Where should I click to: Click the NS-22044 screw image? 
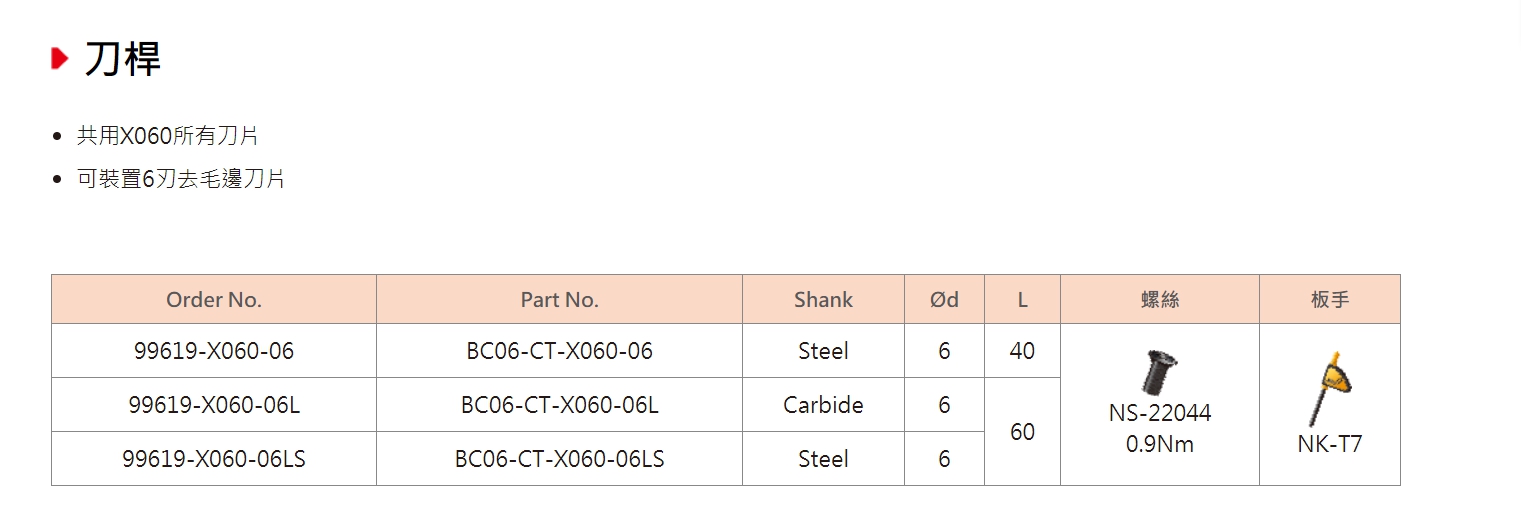coord(1159,372)
